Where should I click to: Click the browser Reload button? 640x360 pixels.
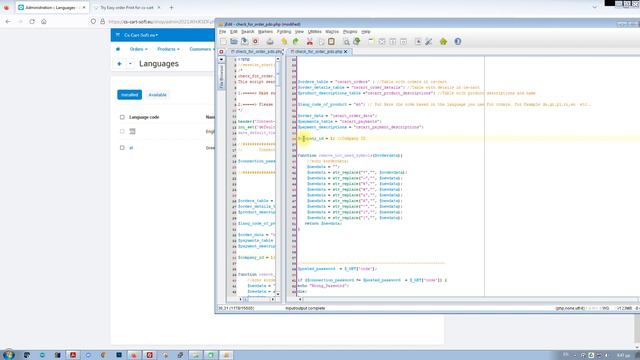[32, 21]
